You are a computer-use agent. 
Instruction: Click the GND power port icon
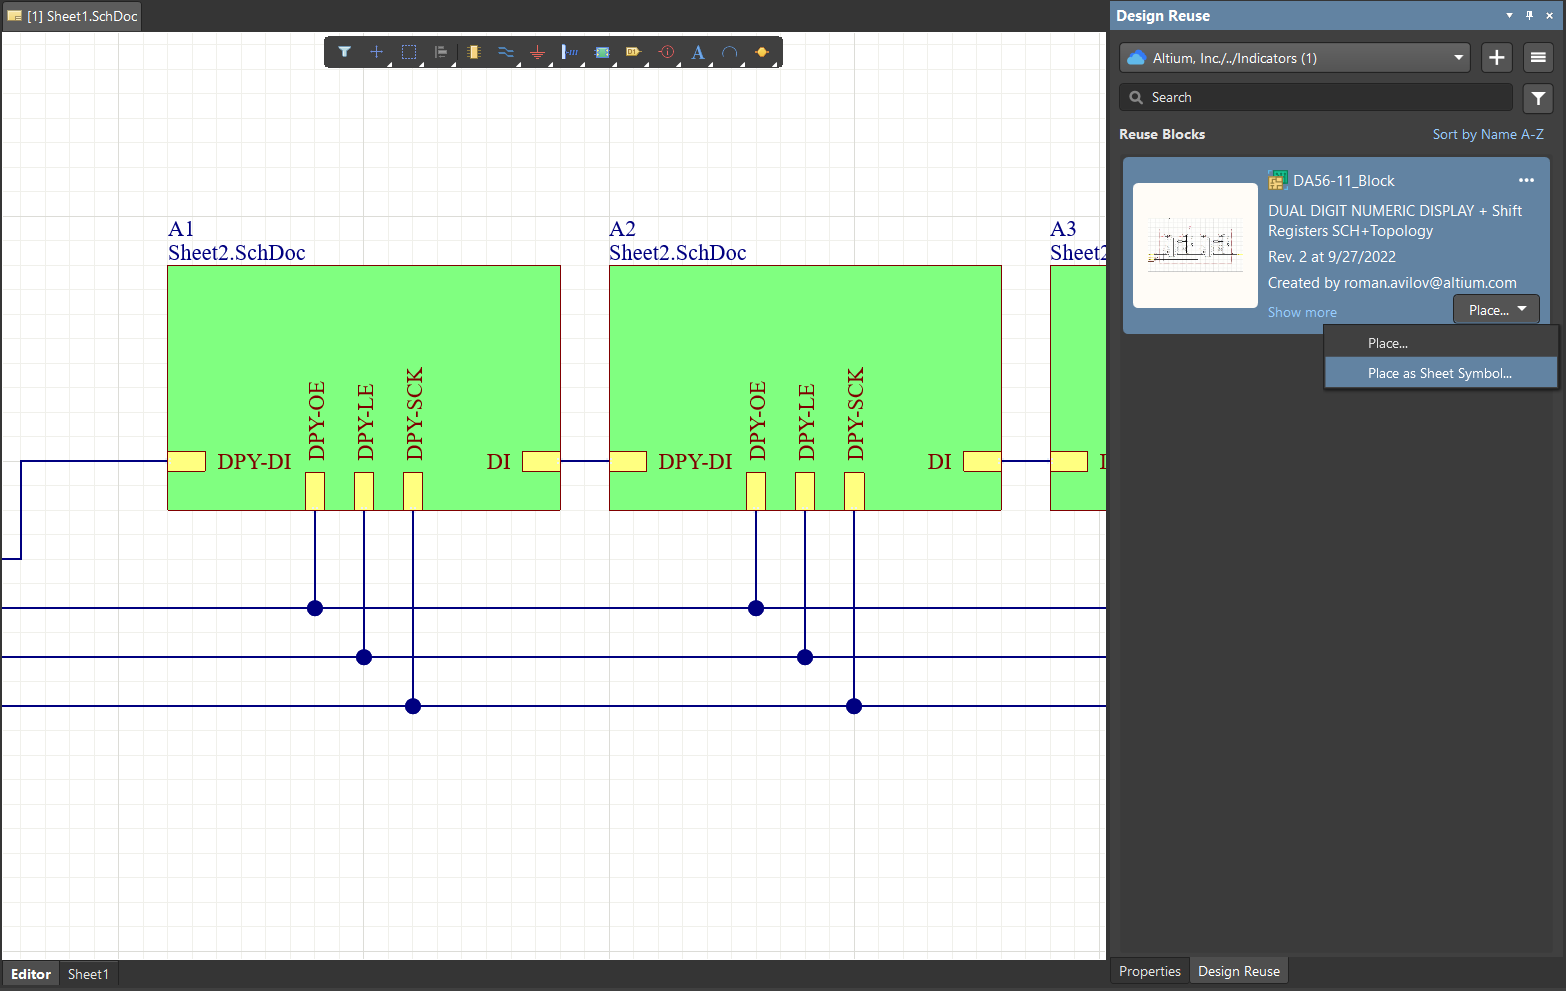[537, 52]
